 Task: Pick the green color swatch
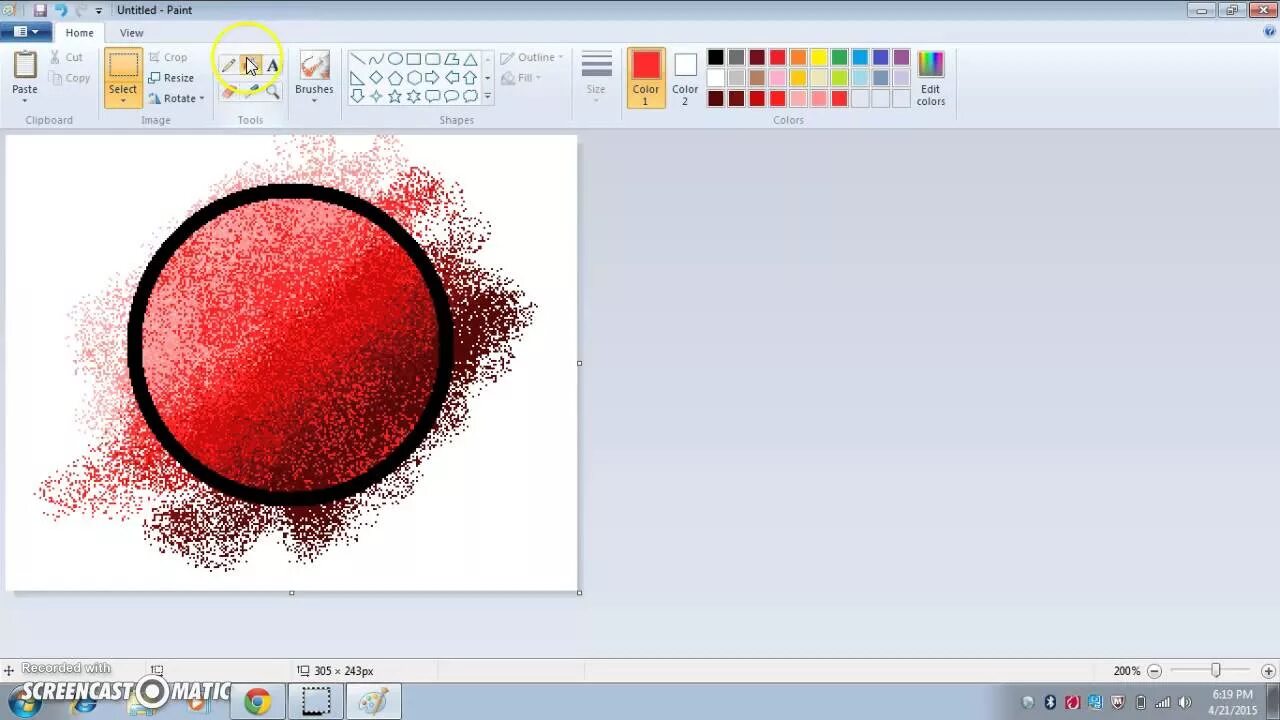[839, 58]
